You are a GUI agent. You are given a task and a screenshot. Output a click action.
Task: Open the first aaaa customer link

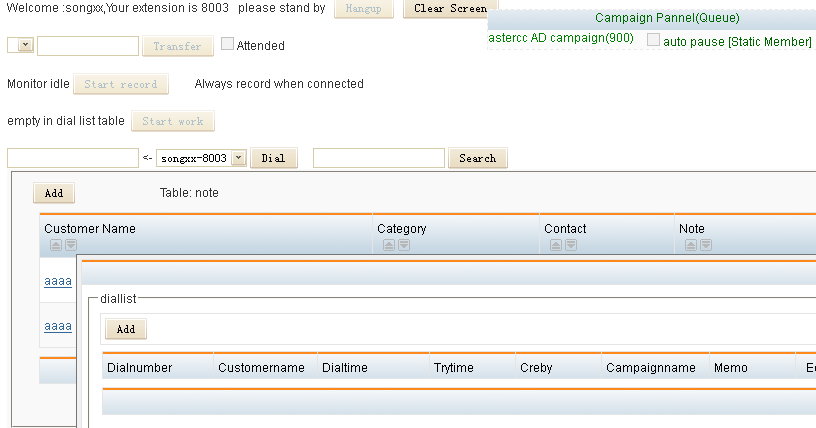(58, 282)
